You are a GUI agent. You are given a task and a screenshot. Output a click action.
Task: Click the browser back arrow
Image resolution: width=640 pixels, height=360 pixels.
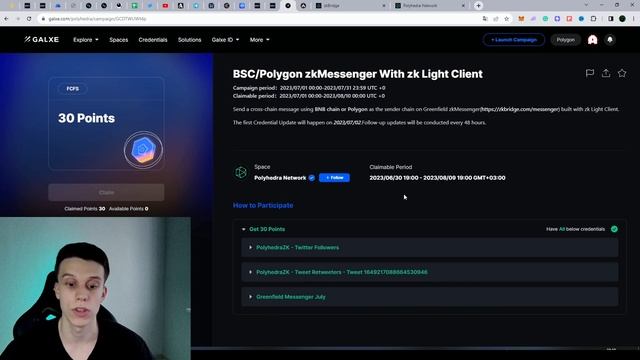(6, 19)
